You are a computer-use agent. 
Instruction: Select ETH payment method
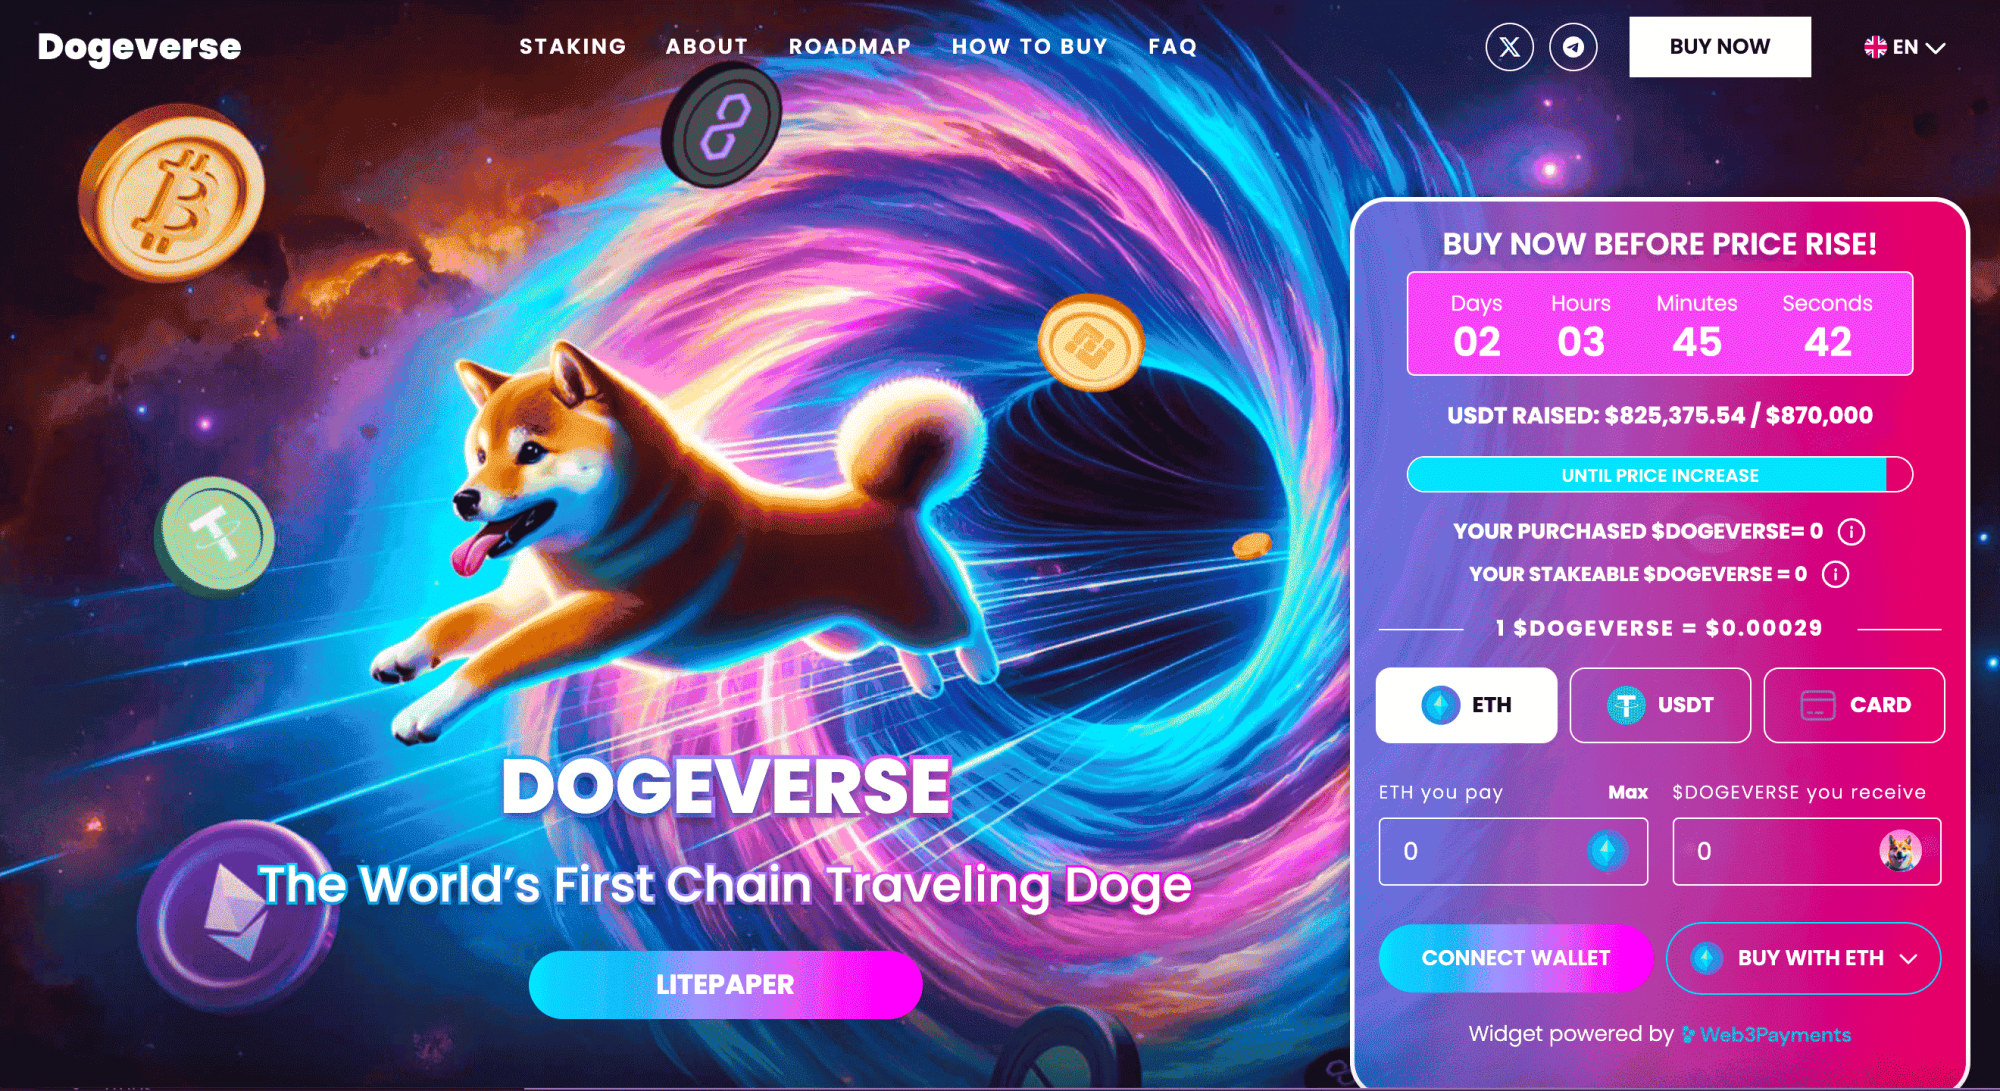coord(1466,705)
